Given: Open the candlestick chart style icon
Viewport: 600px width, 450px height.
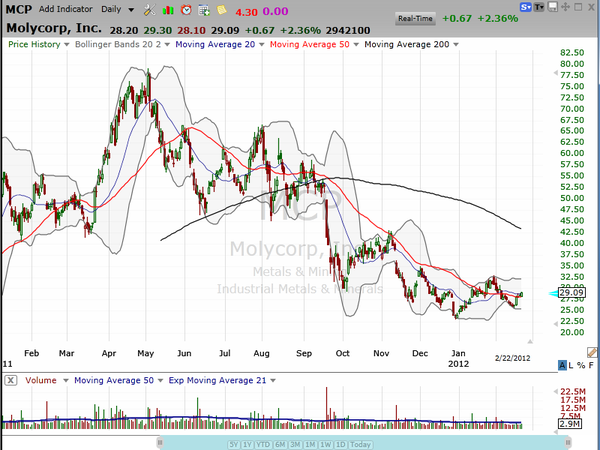Looking at the screenshot, I should [x=168, y=10].
